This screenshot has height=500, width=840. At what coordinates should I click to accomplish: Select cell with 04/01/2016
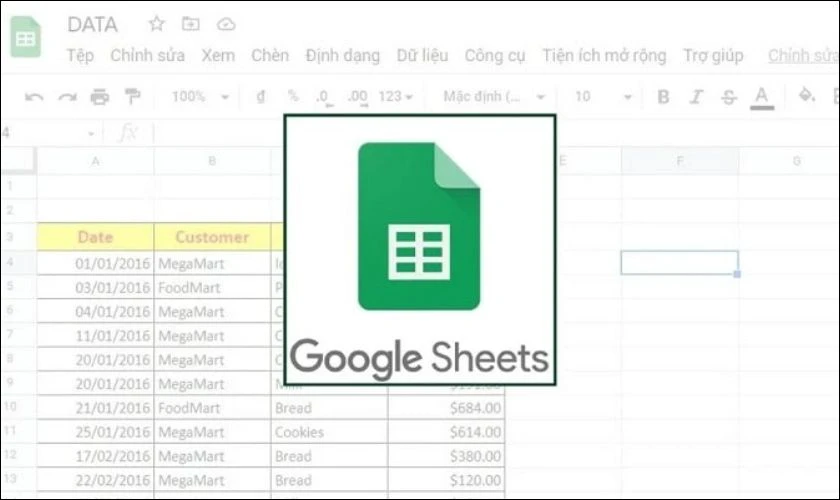(95, 311)
